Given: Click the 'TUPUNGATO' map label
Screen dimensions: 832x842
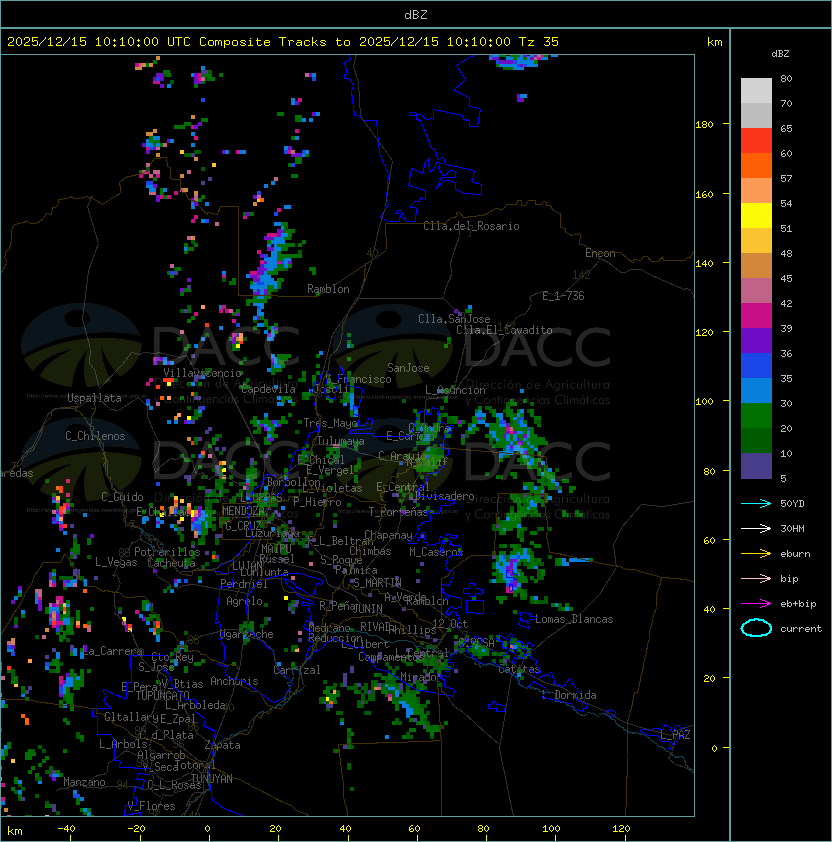Looking at the screenshot, I should tap(162, 695).
